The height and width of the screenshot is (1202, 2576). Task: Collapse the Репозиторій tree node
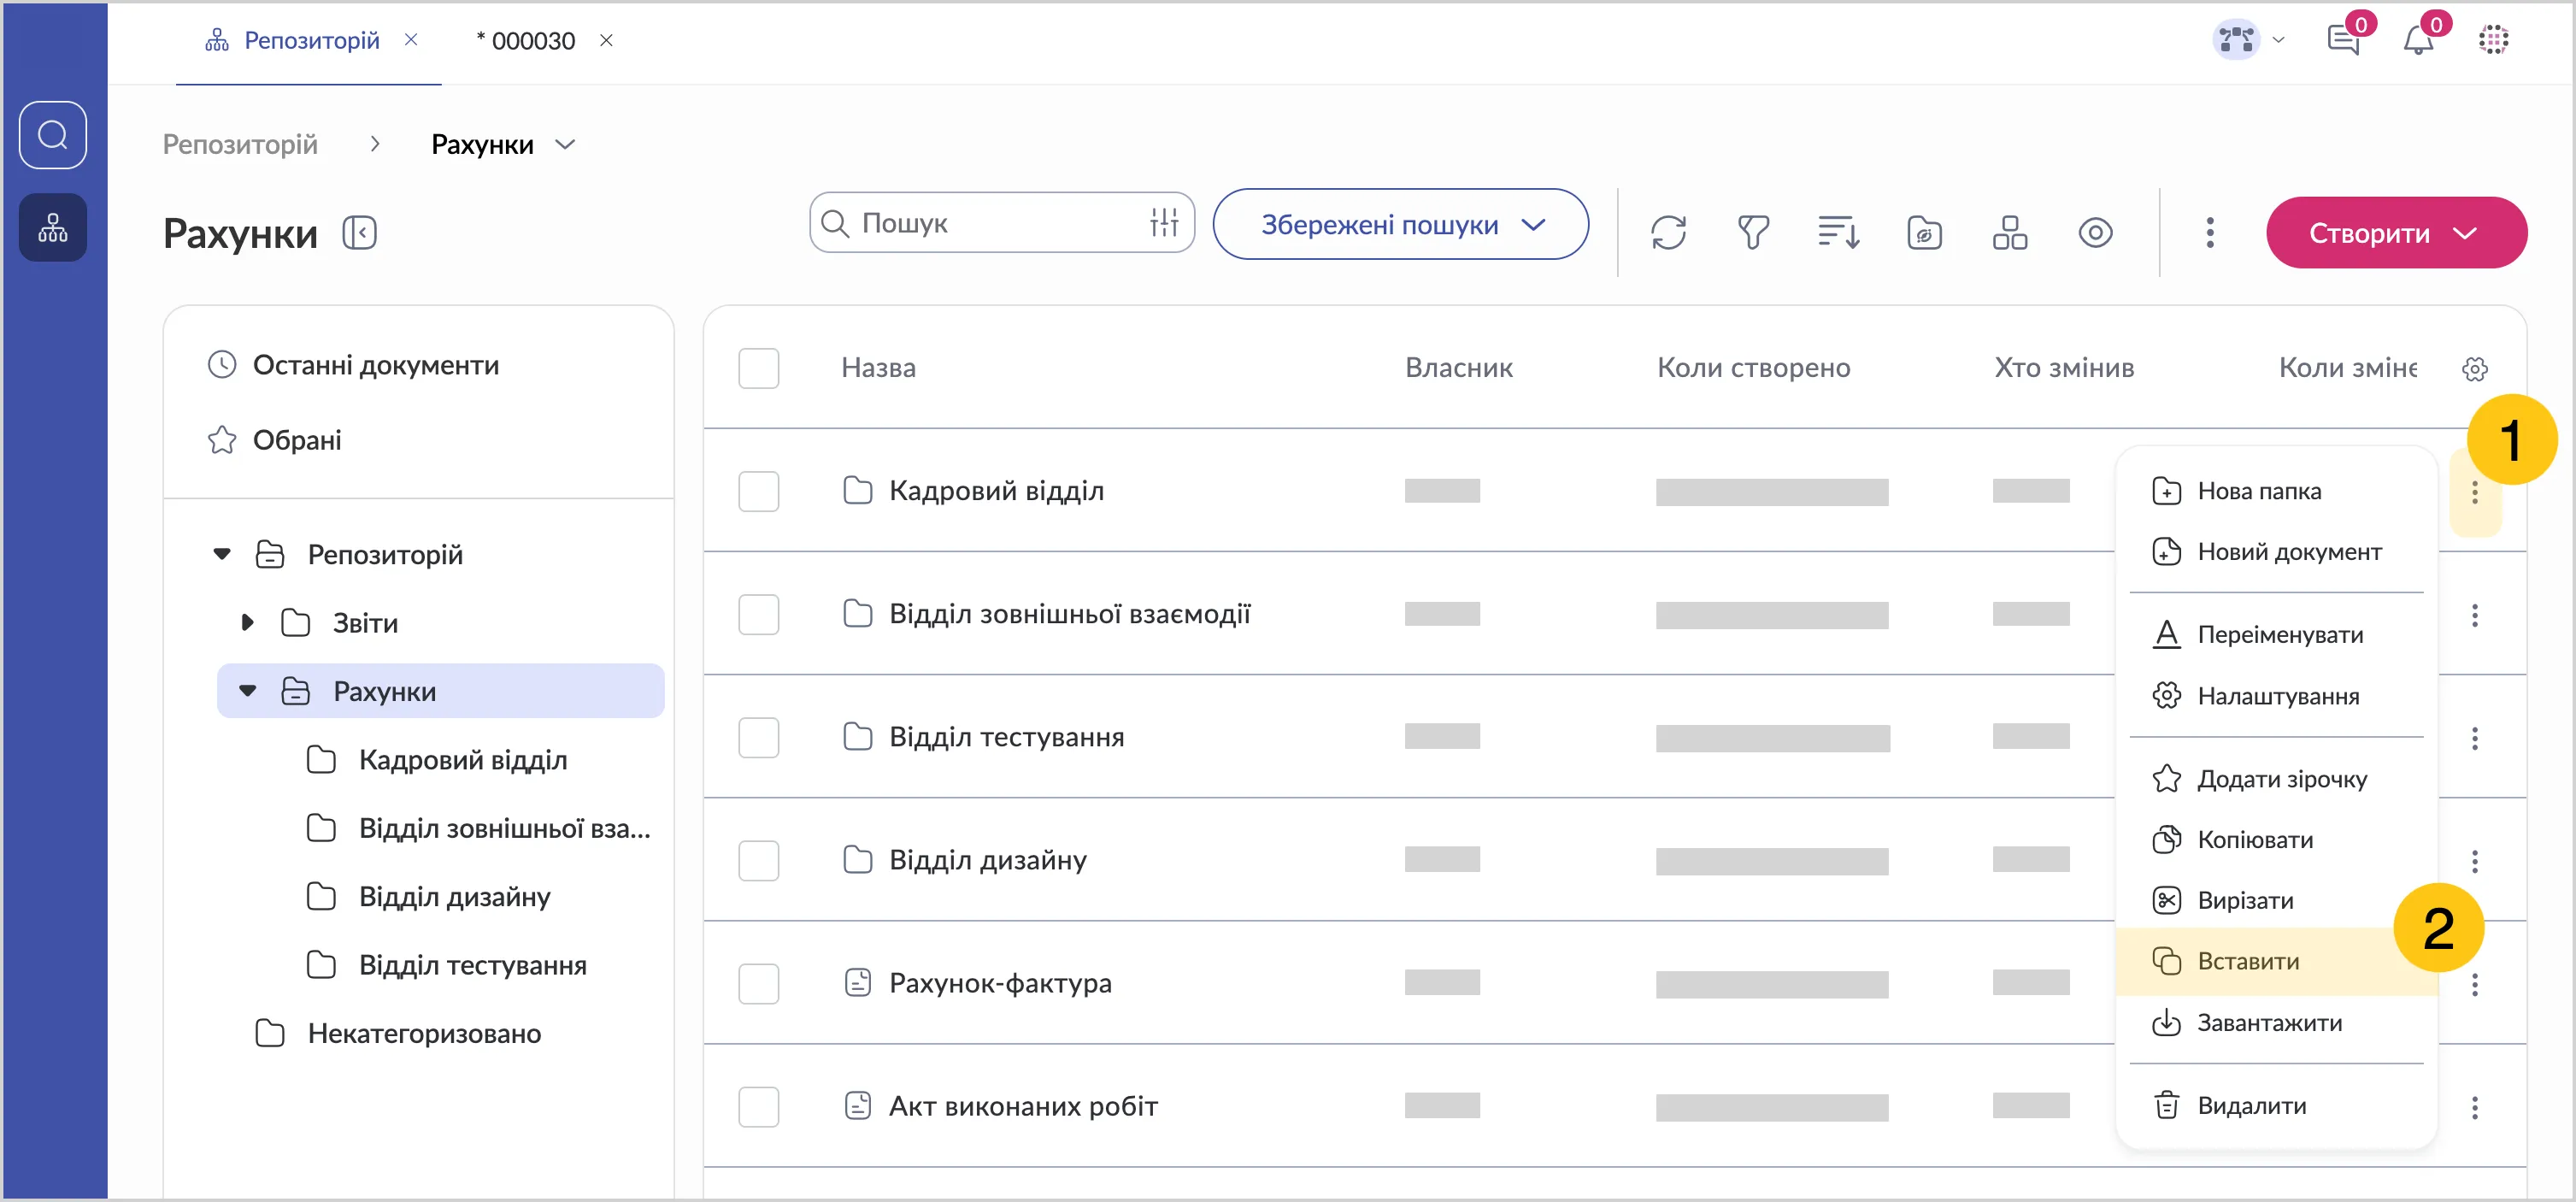pos(222,554)
